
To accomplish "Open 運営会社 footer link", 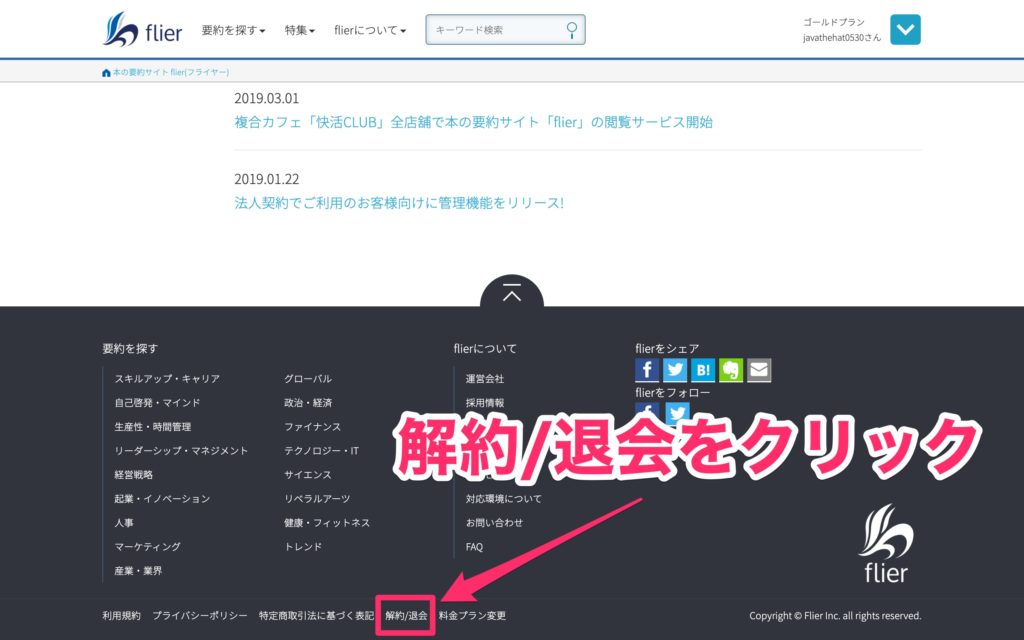I will tap(485, 379).
